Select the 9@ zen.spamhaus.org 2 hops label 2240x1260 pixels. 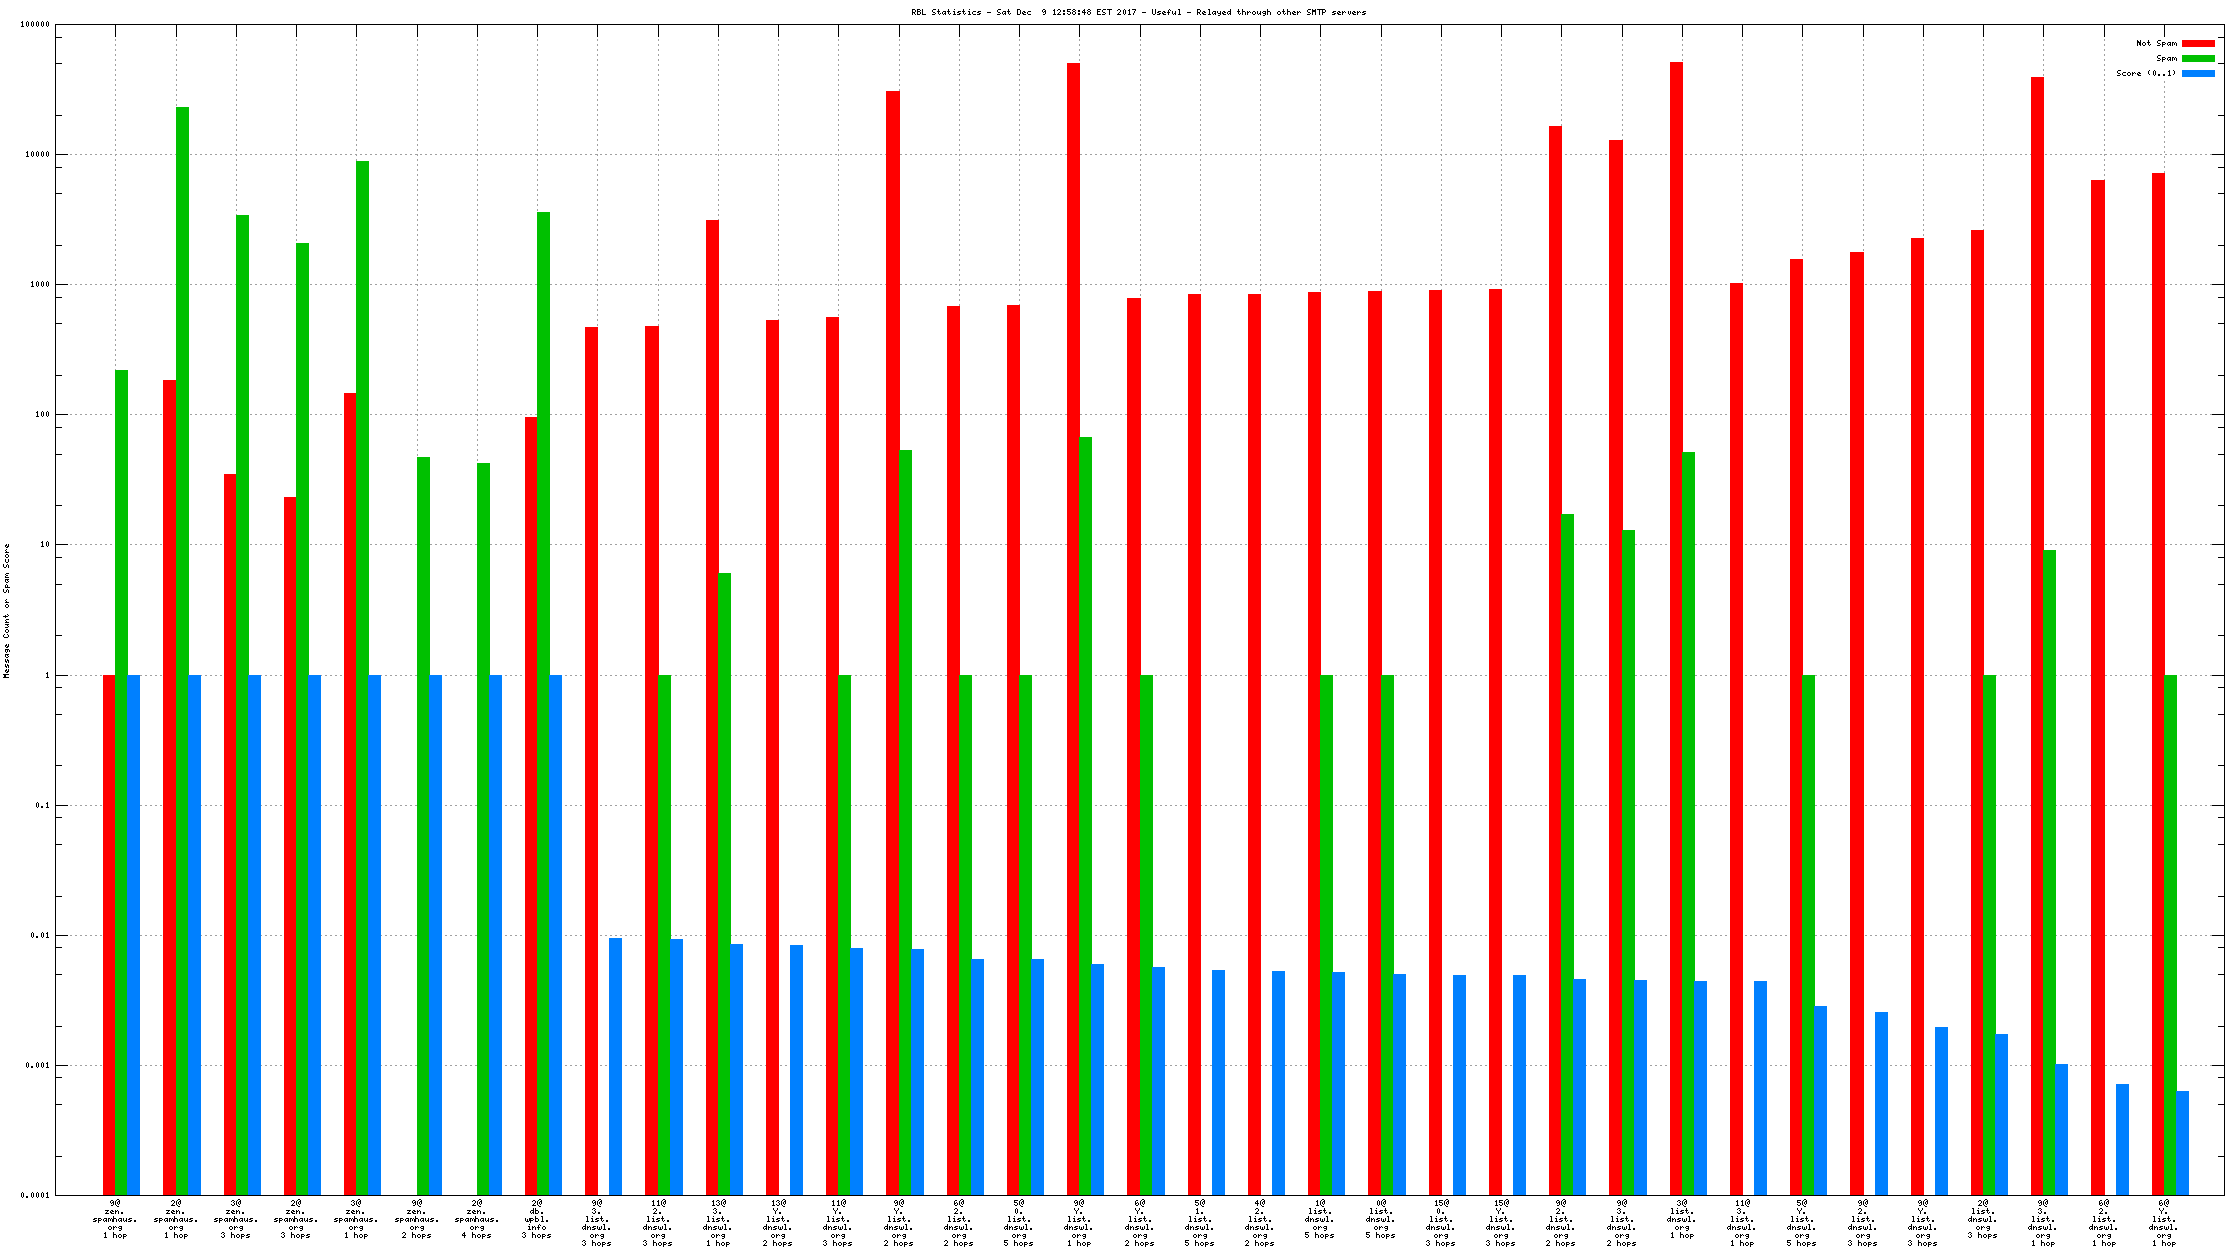click(417, 1219)
